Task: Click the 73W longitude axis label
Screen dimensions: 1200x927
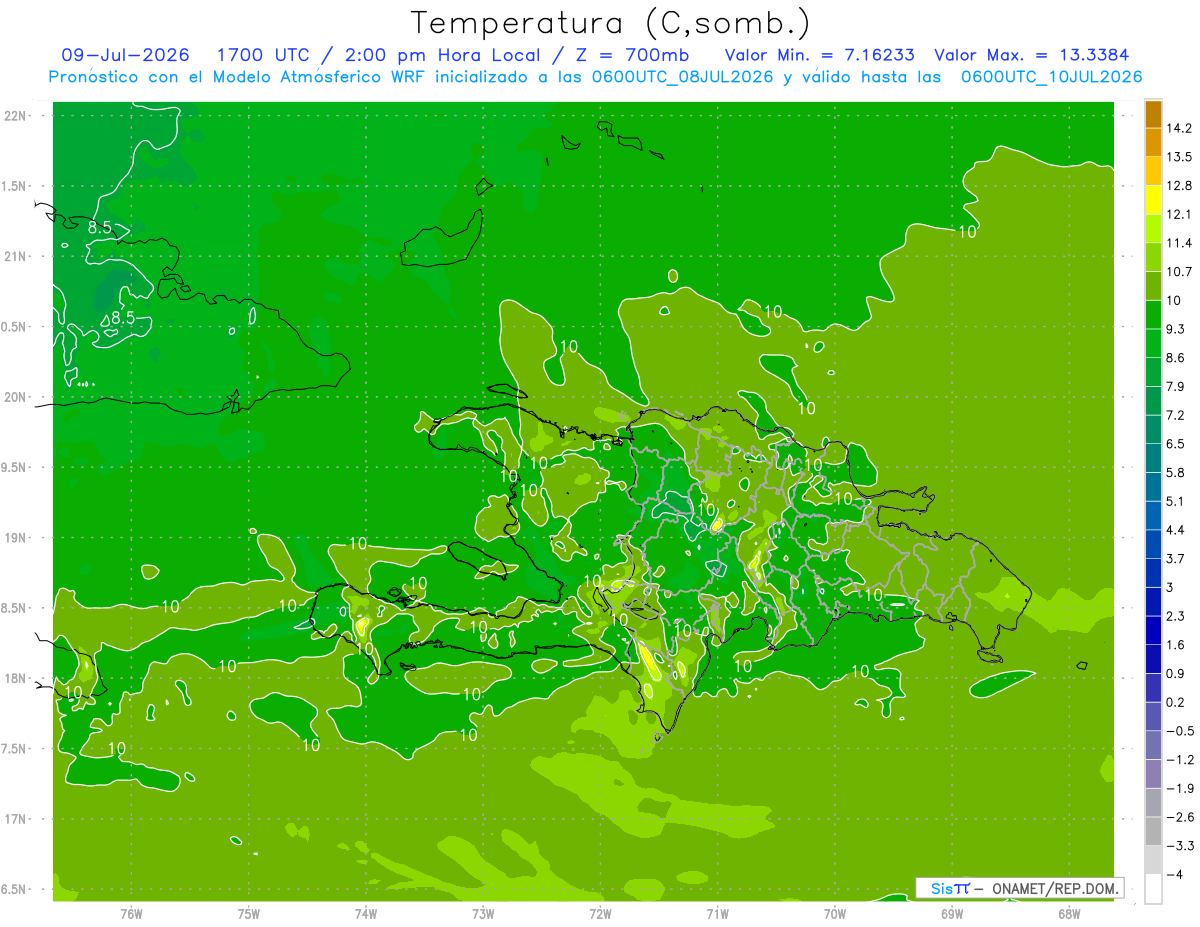Action: point(483,914)
